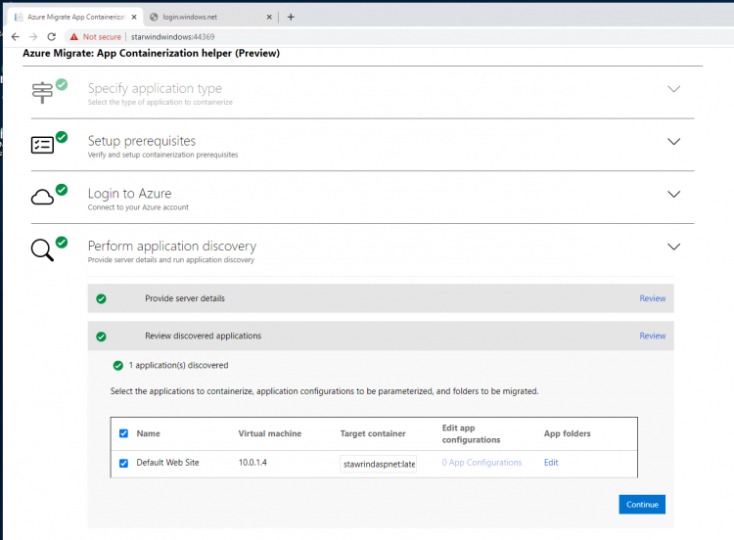The image size is (734, 540).
Task: Click green check next to 1 application(s) discovered
Action: 118,365
